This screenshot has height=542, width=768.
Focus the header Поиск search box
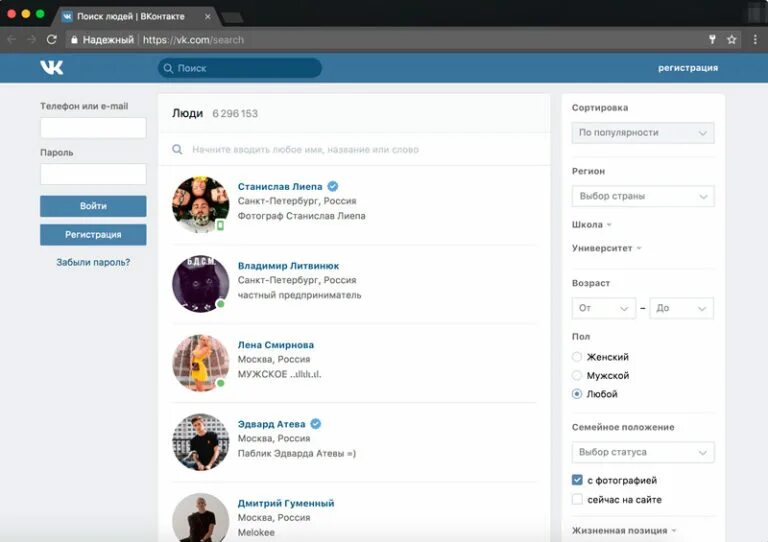click(240, 68)
